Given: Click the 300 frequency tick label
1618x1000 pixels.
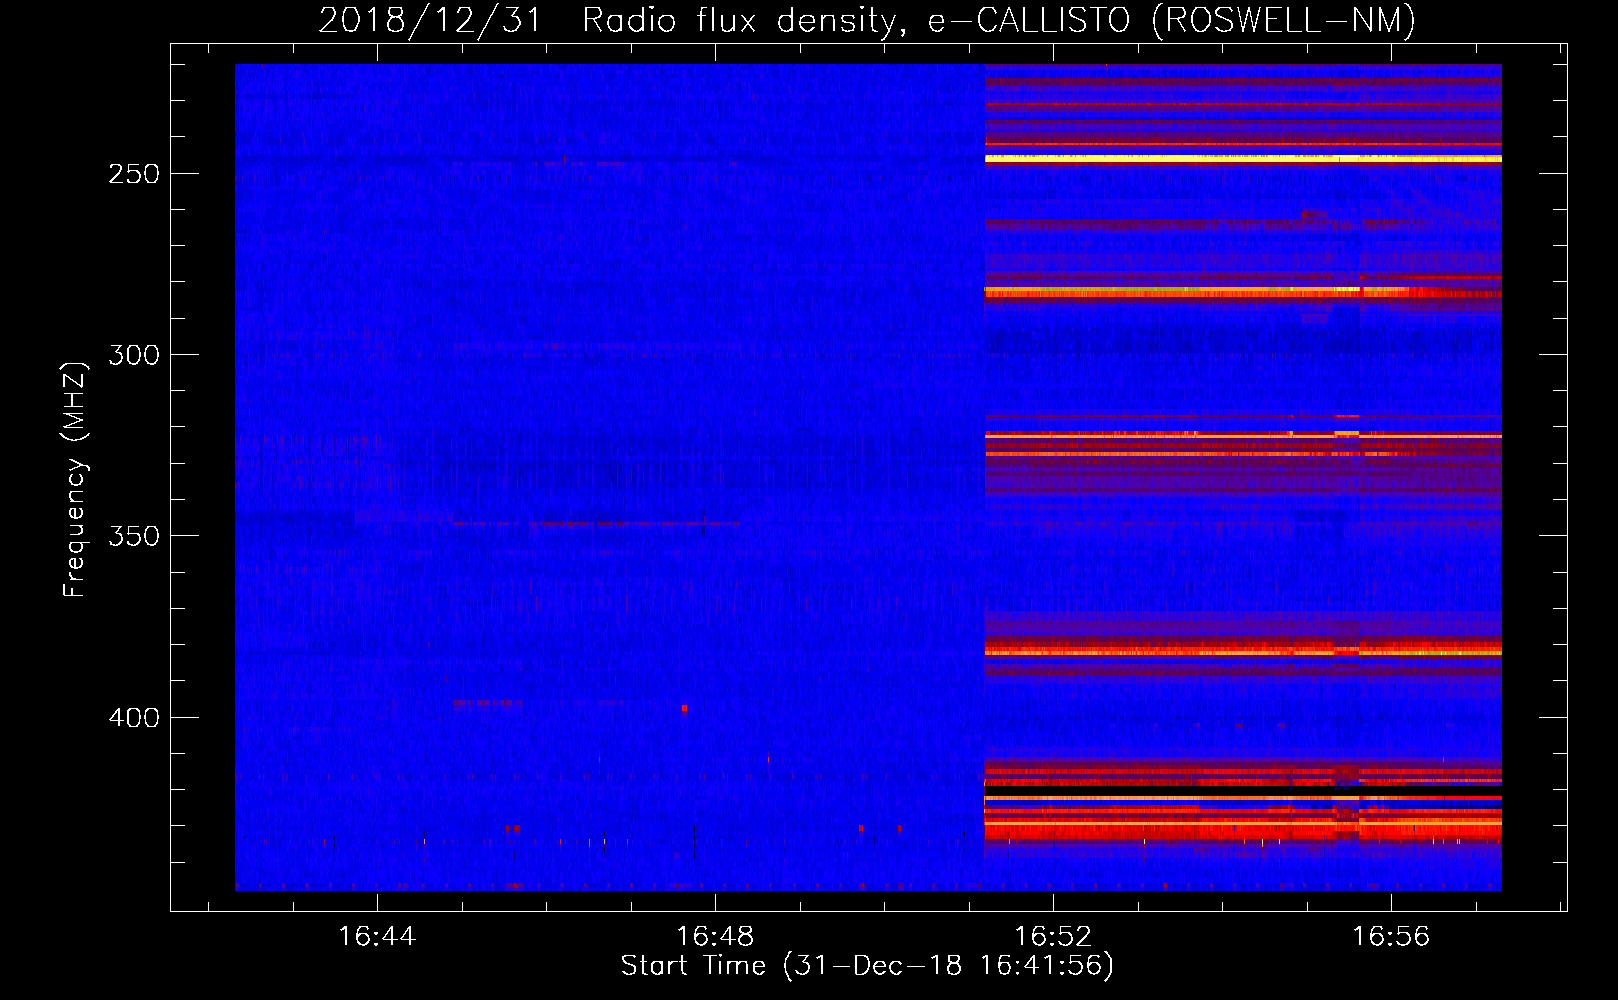Looking at the screenshot, I should (x=134, y=355).
